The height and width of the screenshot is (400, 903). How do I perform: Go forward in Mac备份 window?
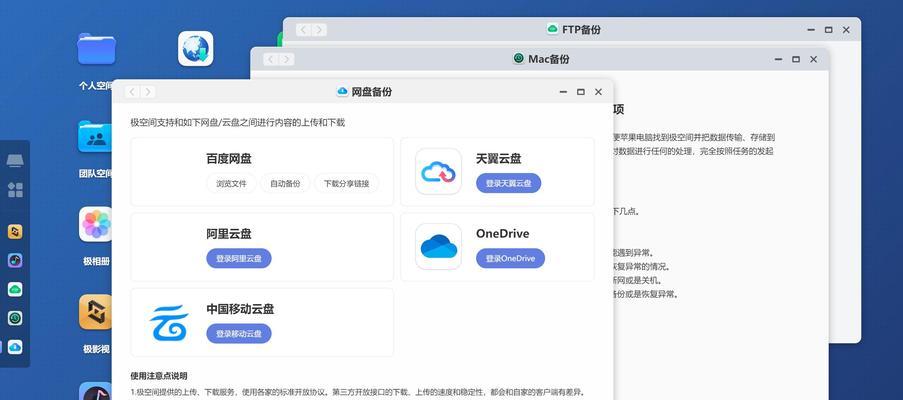pos(286,59)
